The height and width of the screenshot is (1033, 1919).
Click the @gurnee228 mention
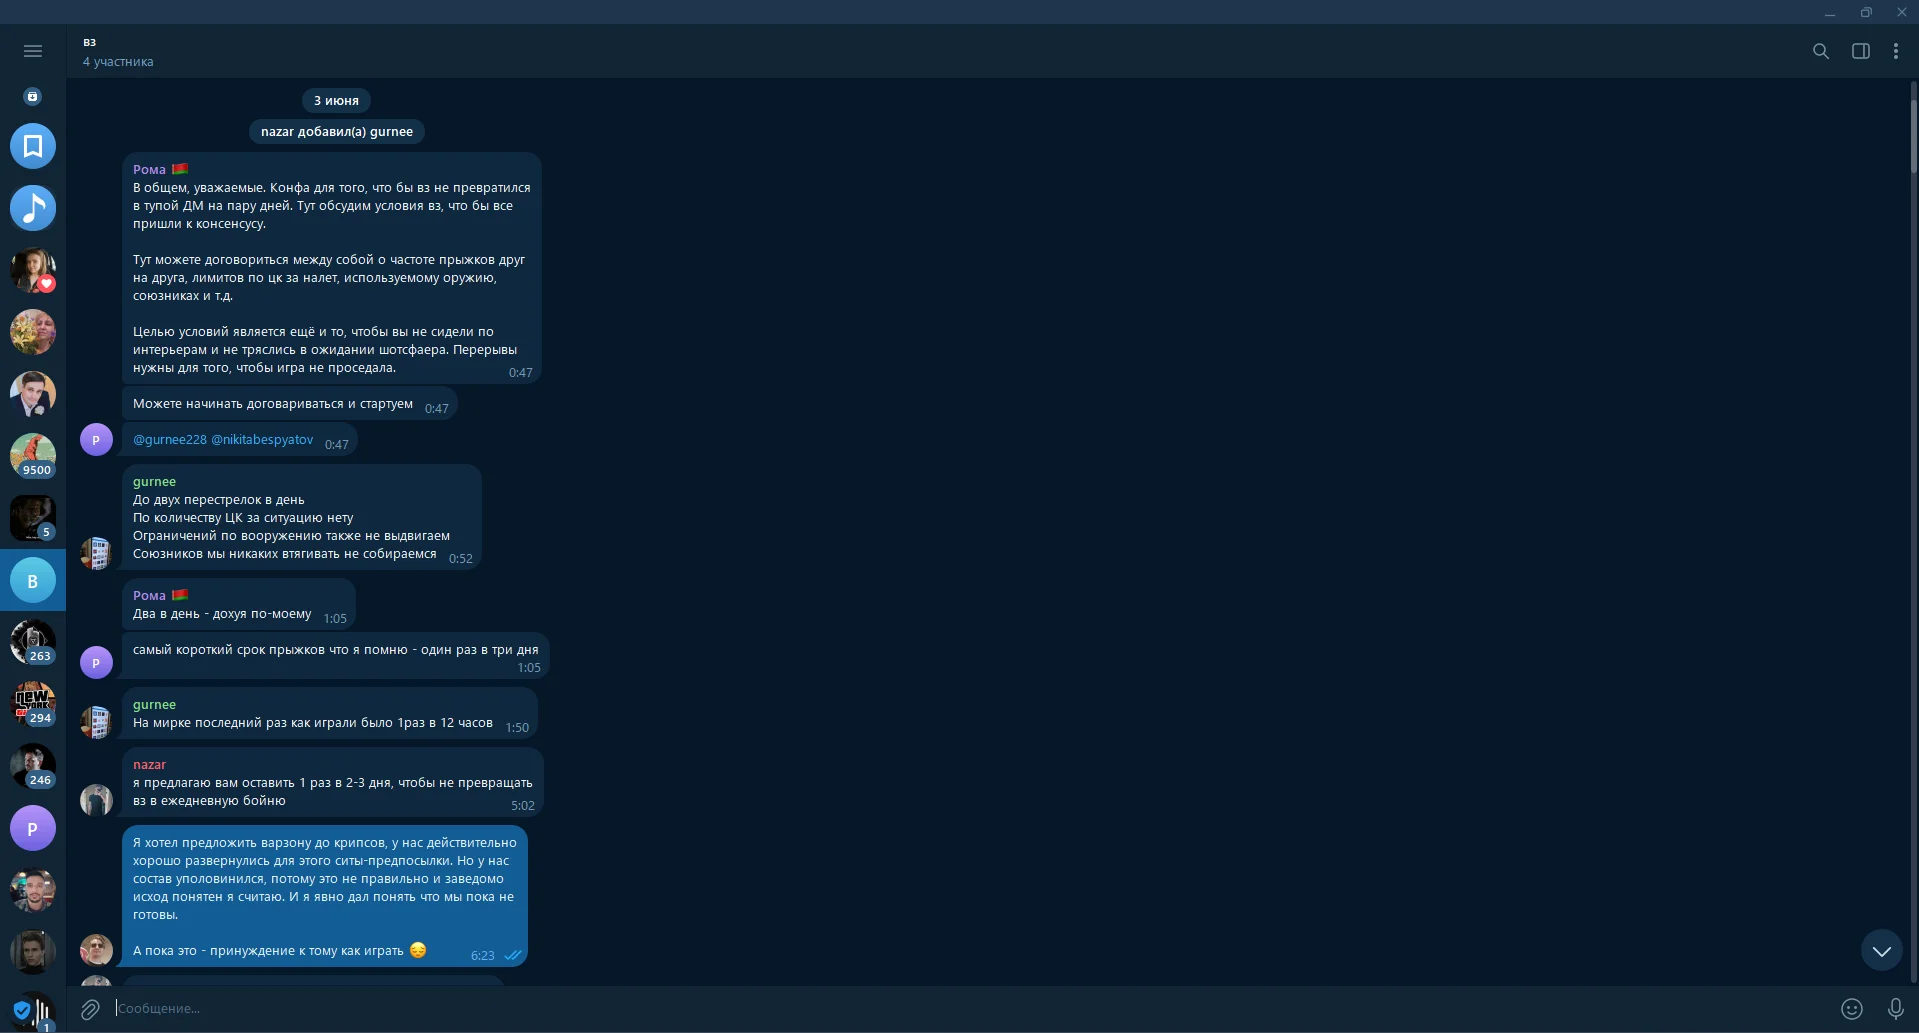tap(170, 439)
